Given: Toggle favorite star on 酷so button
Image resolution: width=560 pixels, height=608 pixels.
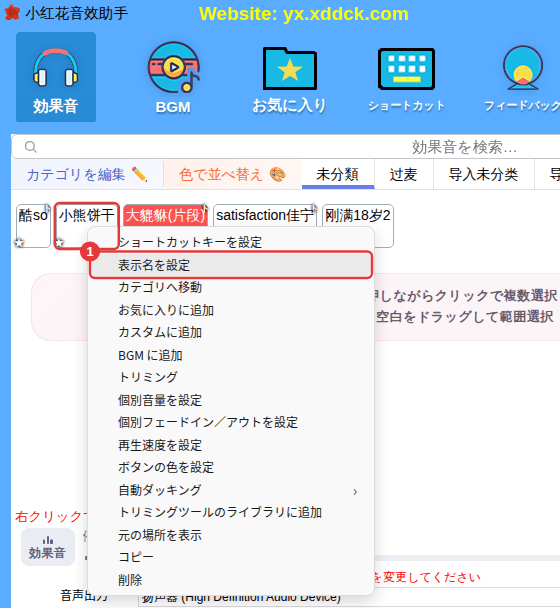Looking at the screenshot, I should 19,243.
